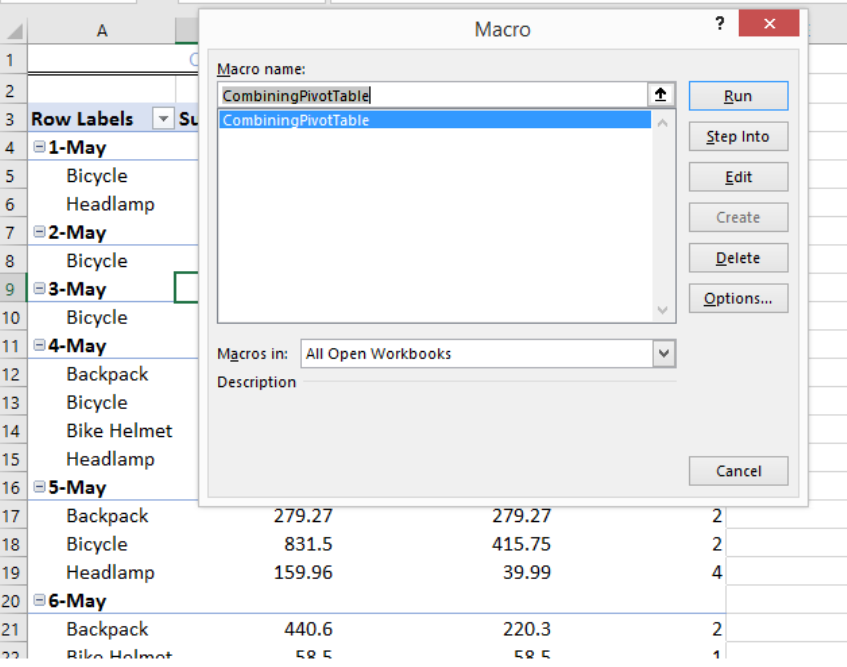847x667 pixels.
Task: Click the Edit macro button
Action: tap(738, 177)
